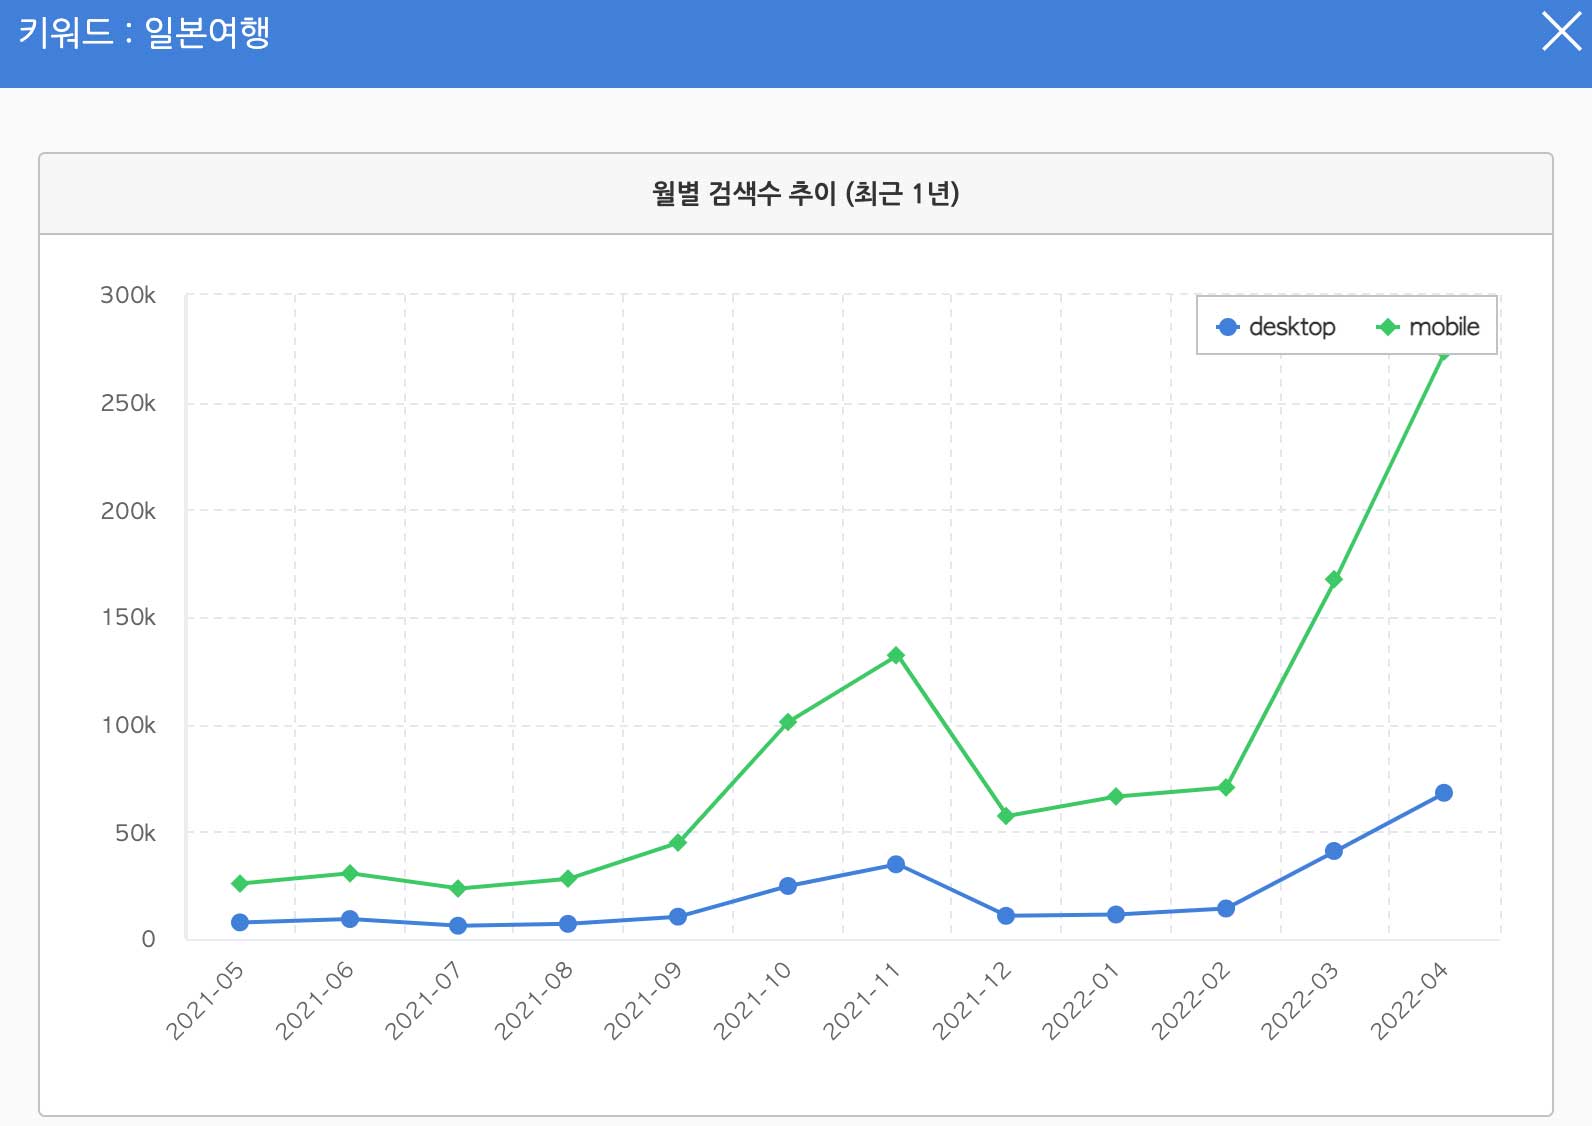Click the mobile marker at 2021-09
1592x1126 pixels.
click(x=677, y=843)
